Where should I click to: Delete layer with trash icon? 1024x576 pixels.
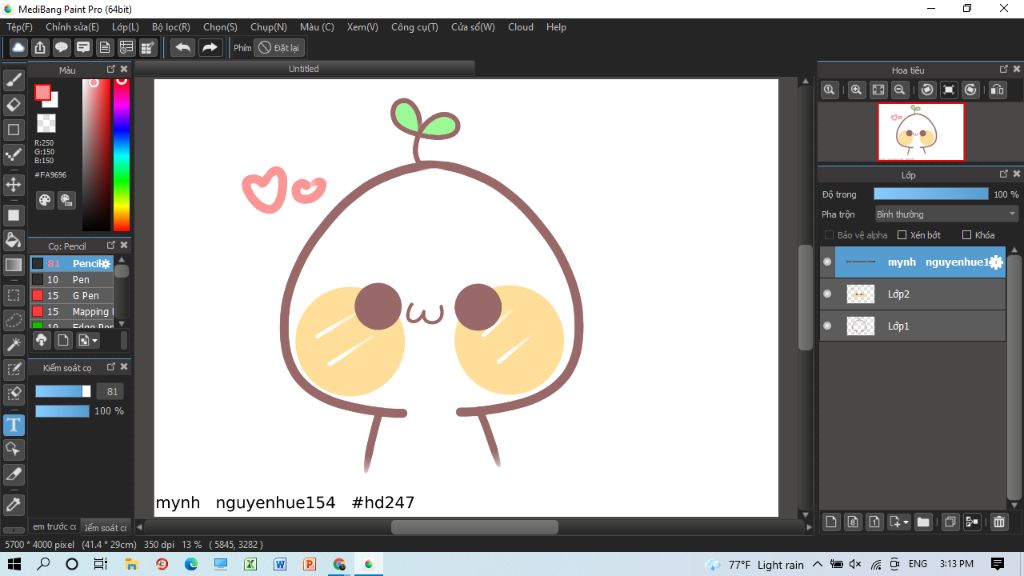(999, 522)
